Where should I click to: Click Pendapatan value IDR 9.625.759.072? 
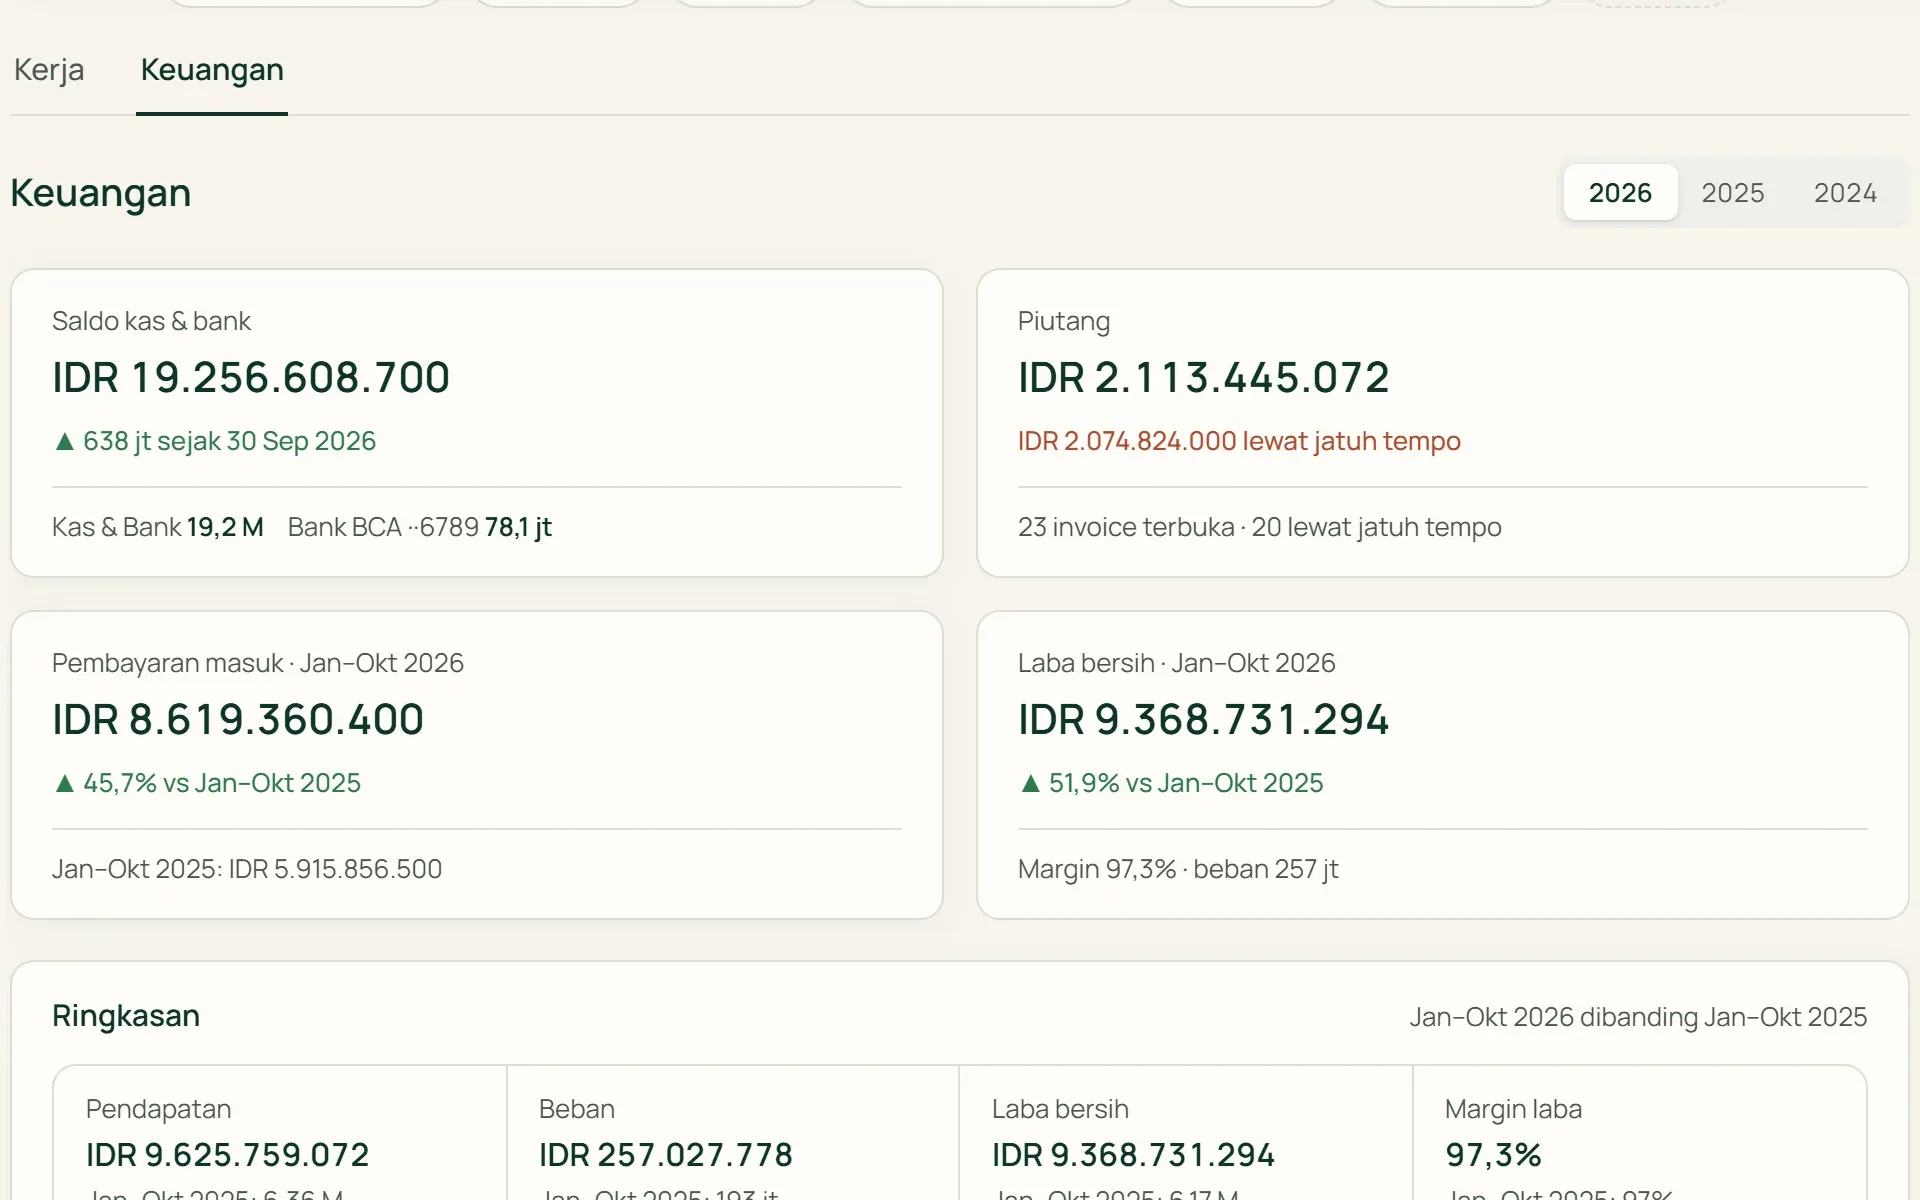point(228,1155)
